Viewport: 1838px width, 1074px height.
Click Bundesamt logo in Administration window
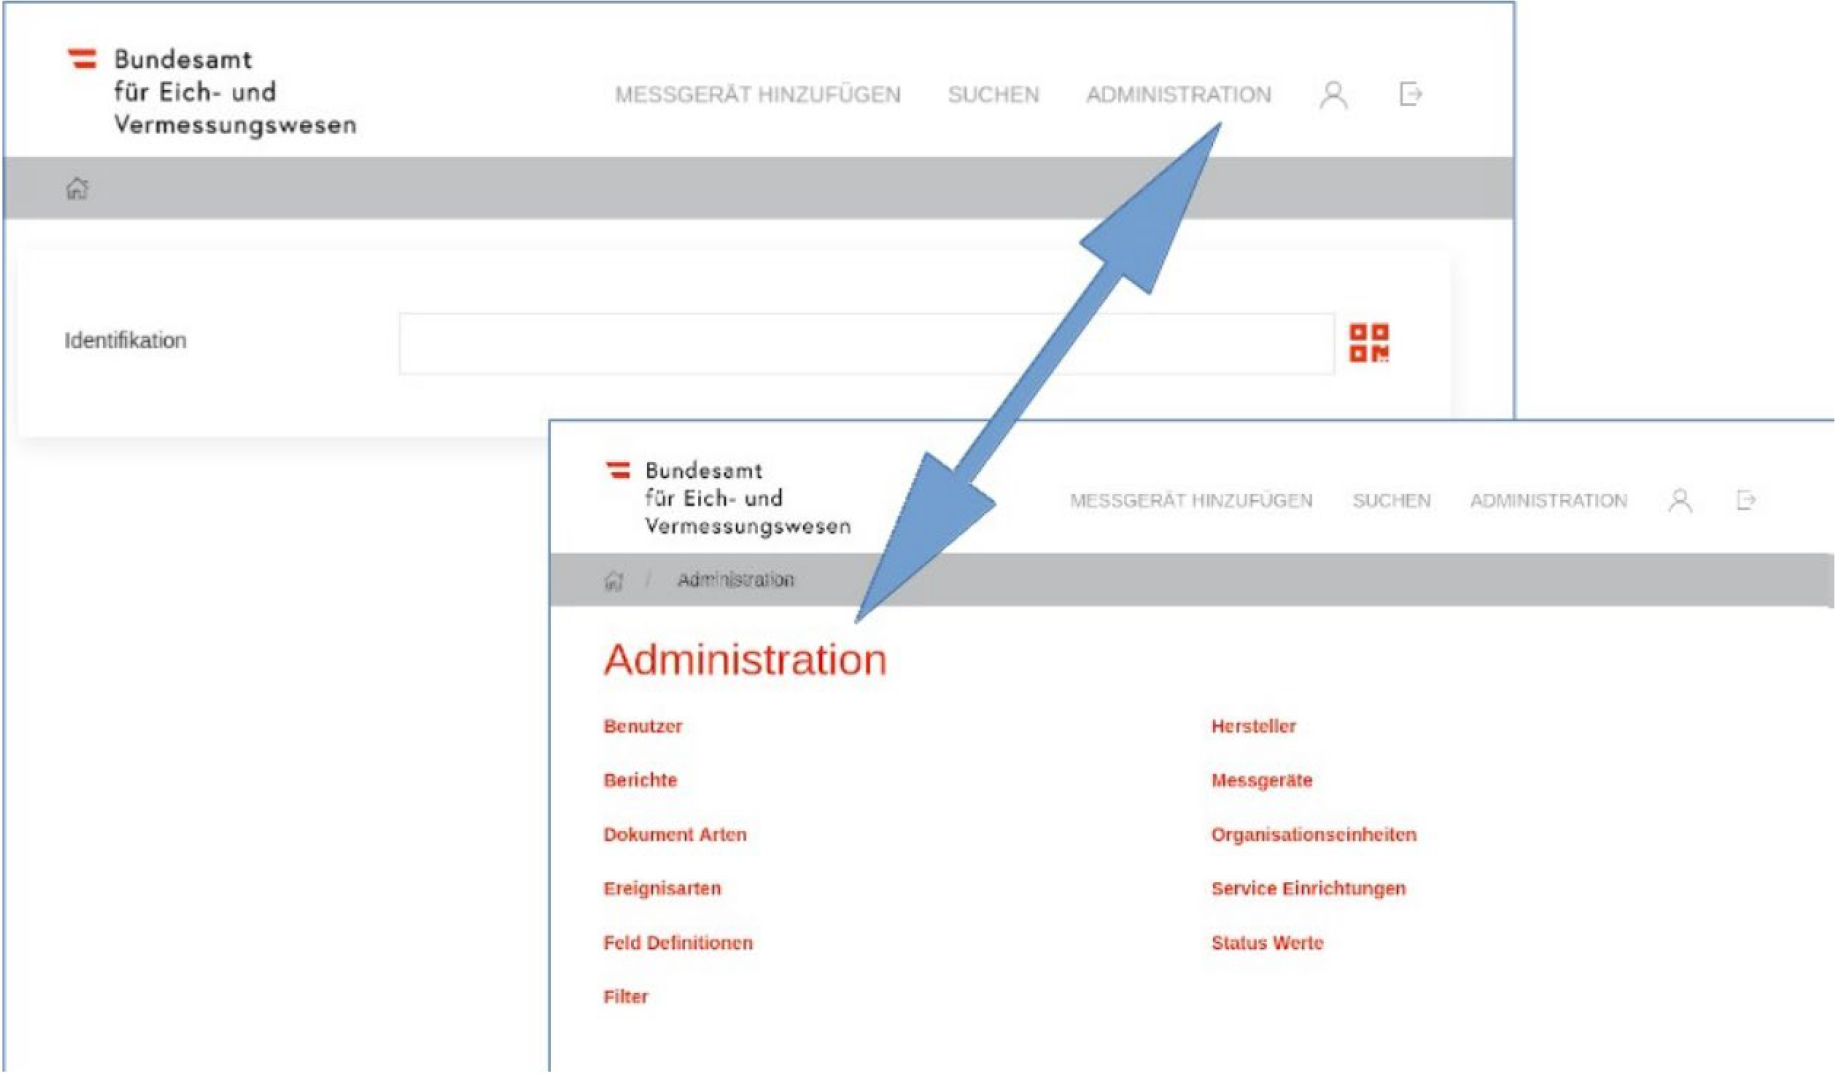tap(728, 498)
